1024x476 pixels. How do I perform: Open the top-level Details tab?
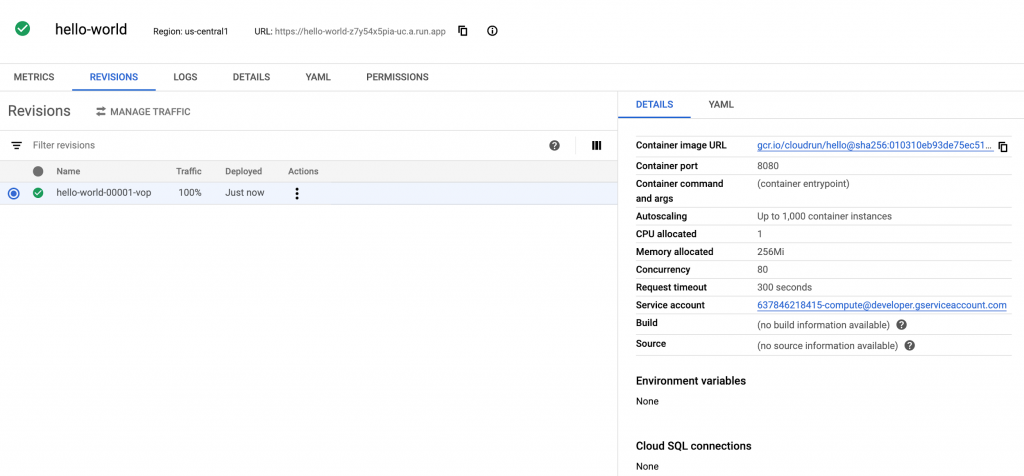(251, 77)
